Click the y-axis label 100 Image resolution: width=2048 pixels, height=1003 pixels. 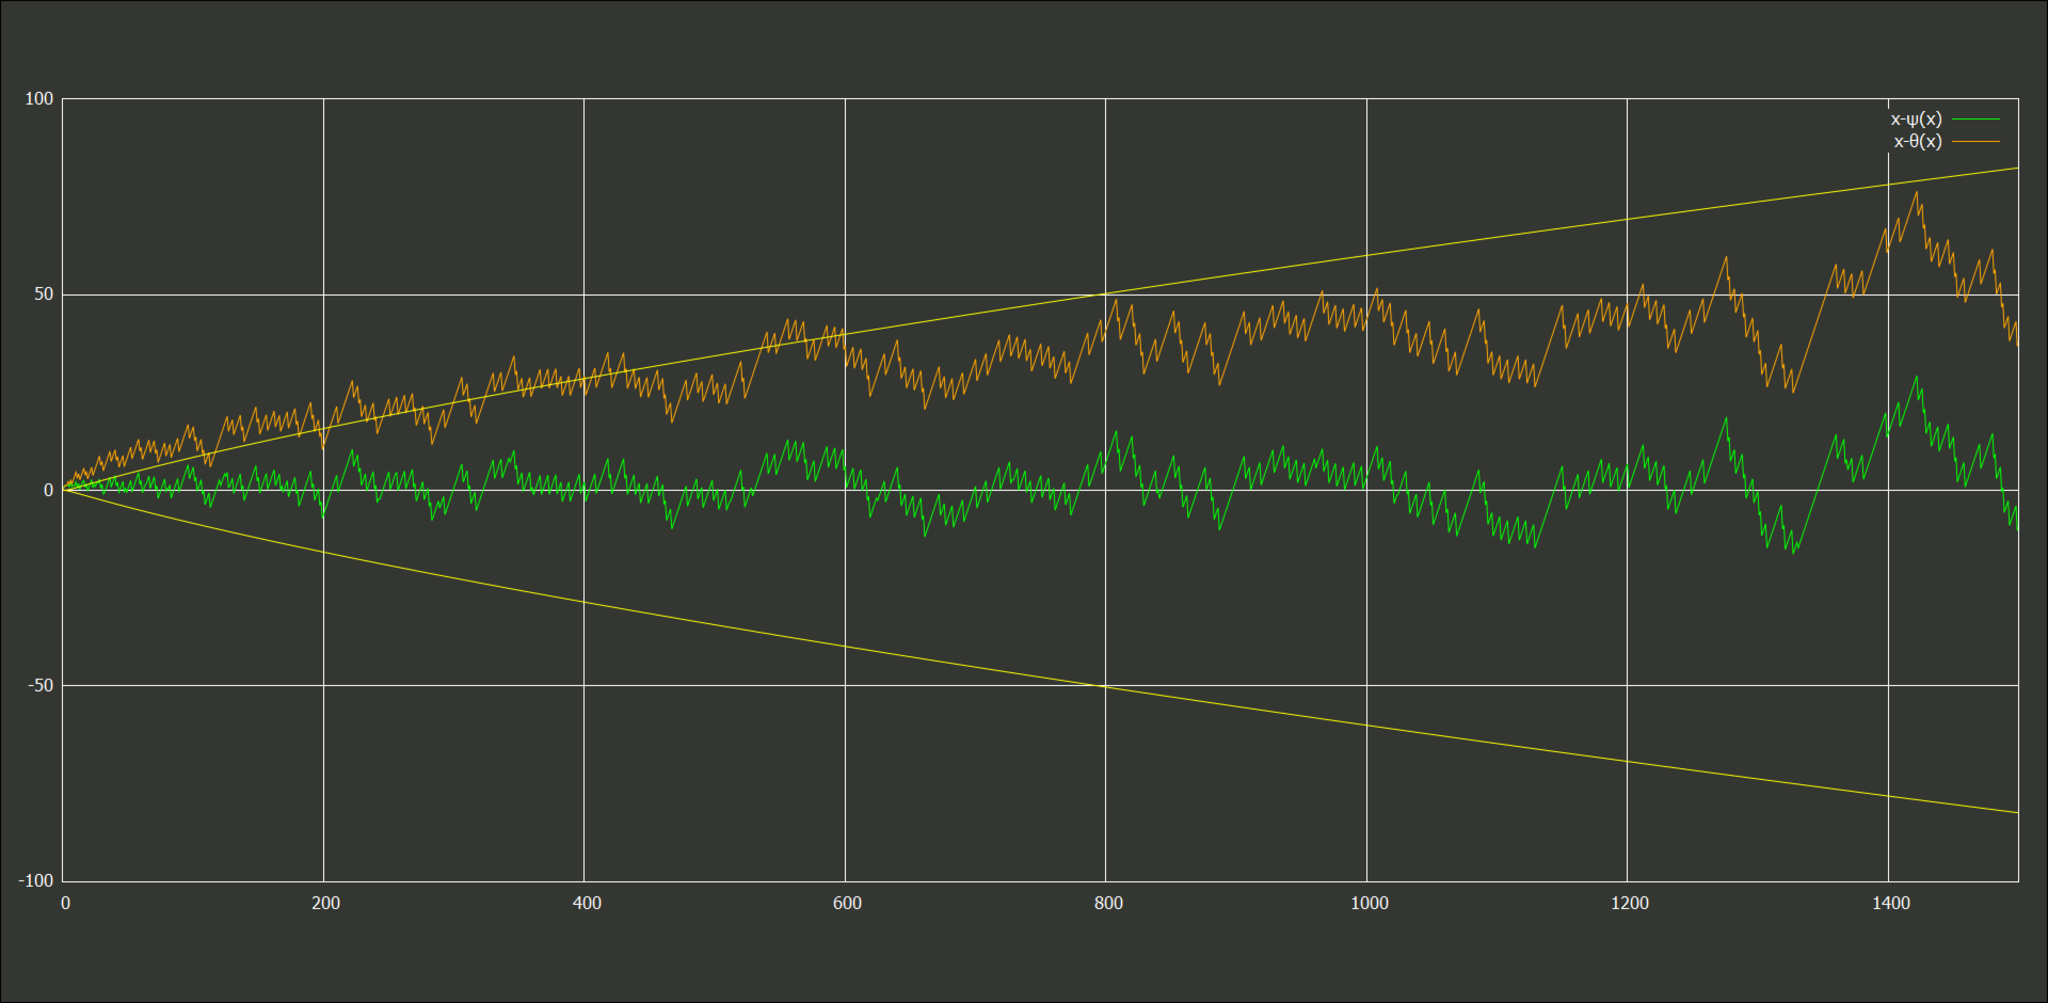39,99
